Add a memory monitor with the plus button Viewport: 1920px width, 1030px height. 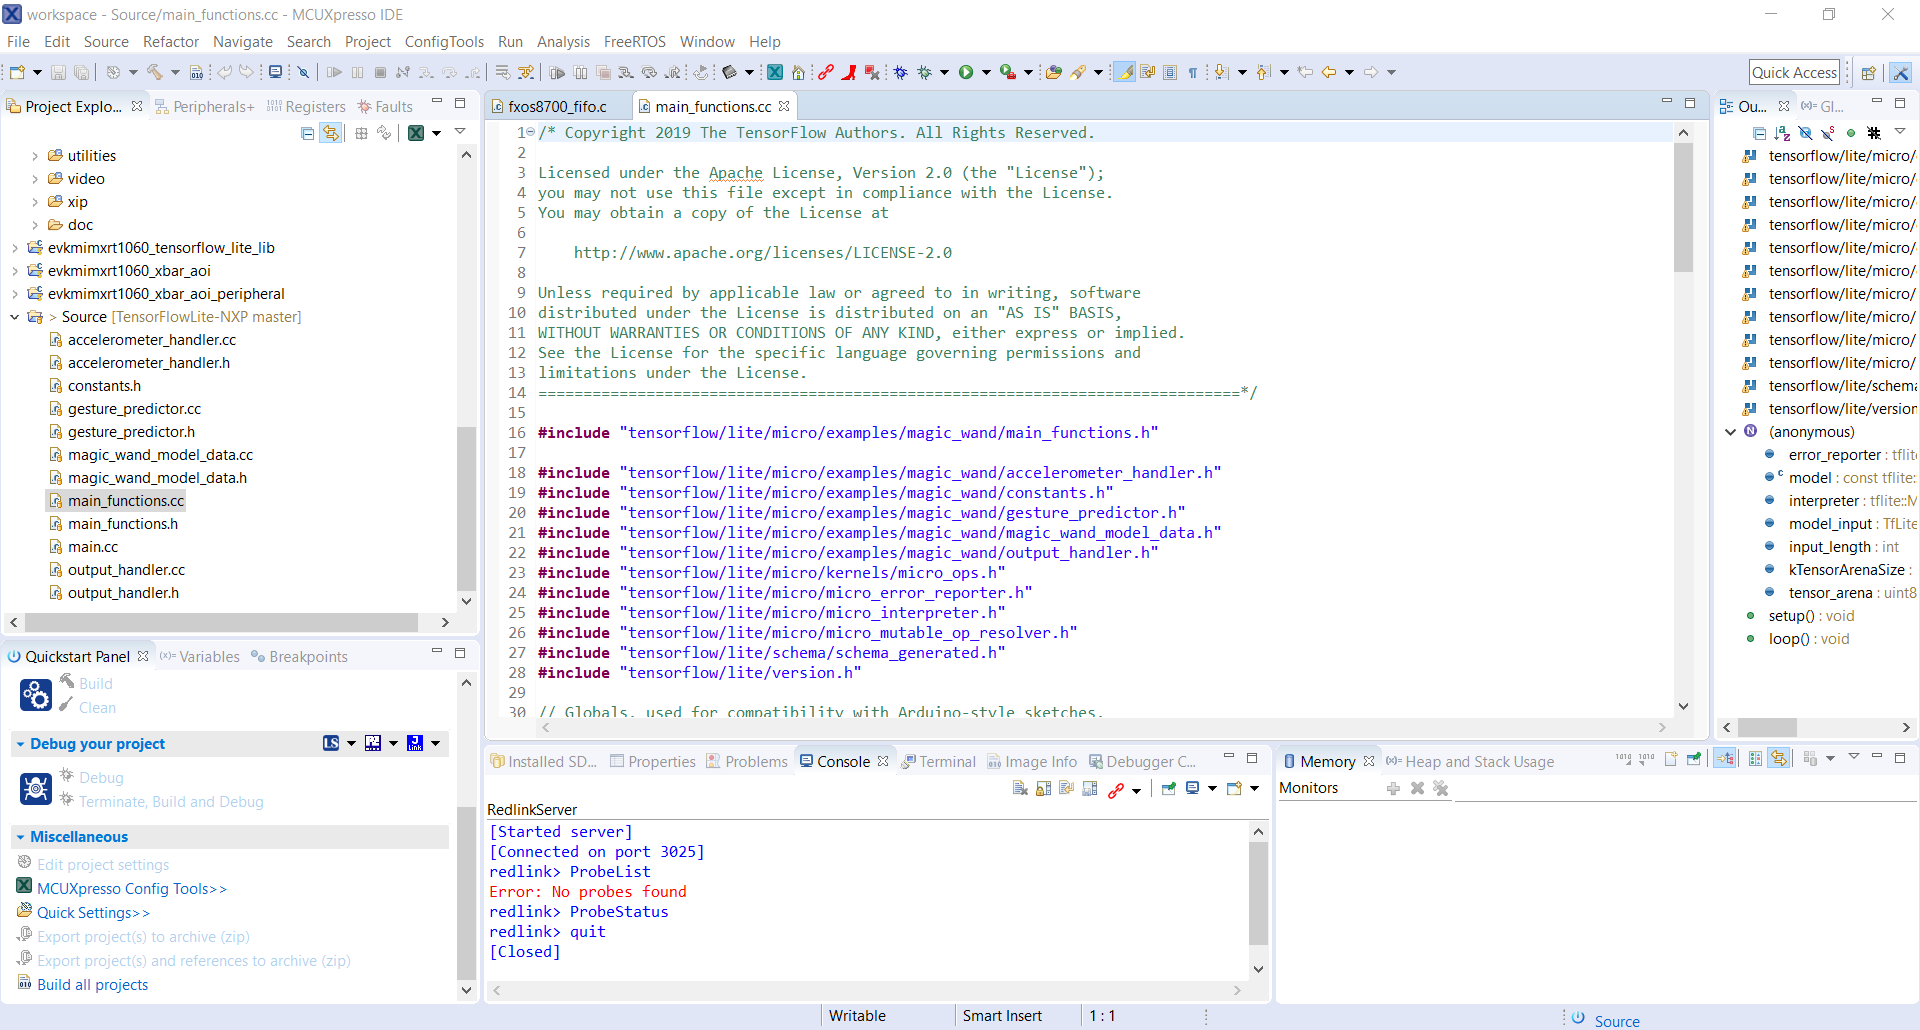pyautogui.click(x=1392, y=788)
